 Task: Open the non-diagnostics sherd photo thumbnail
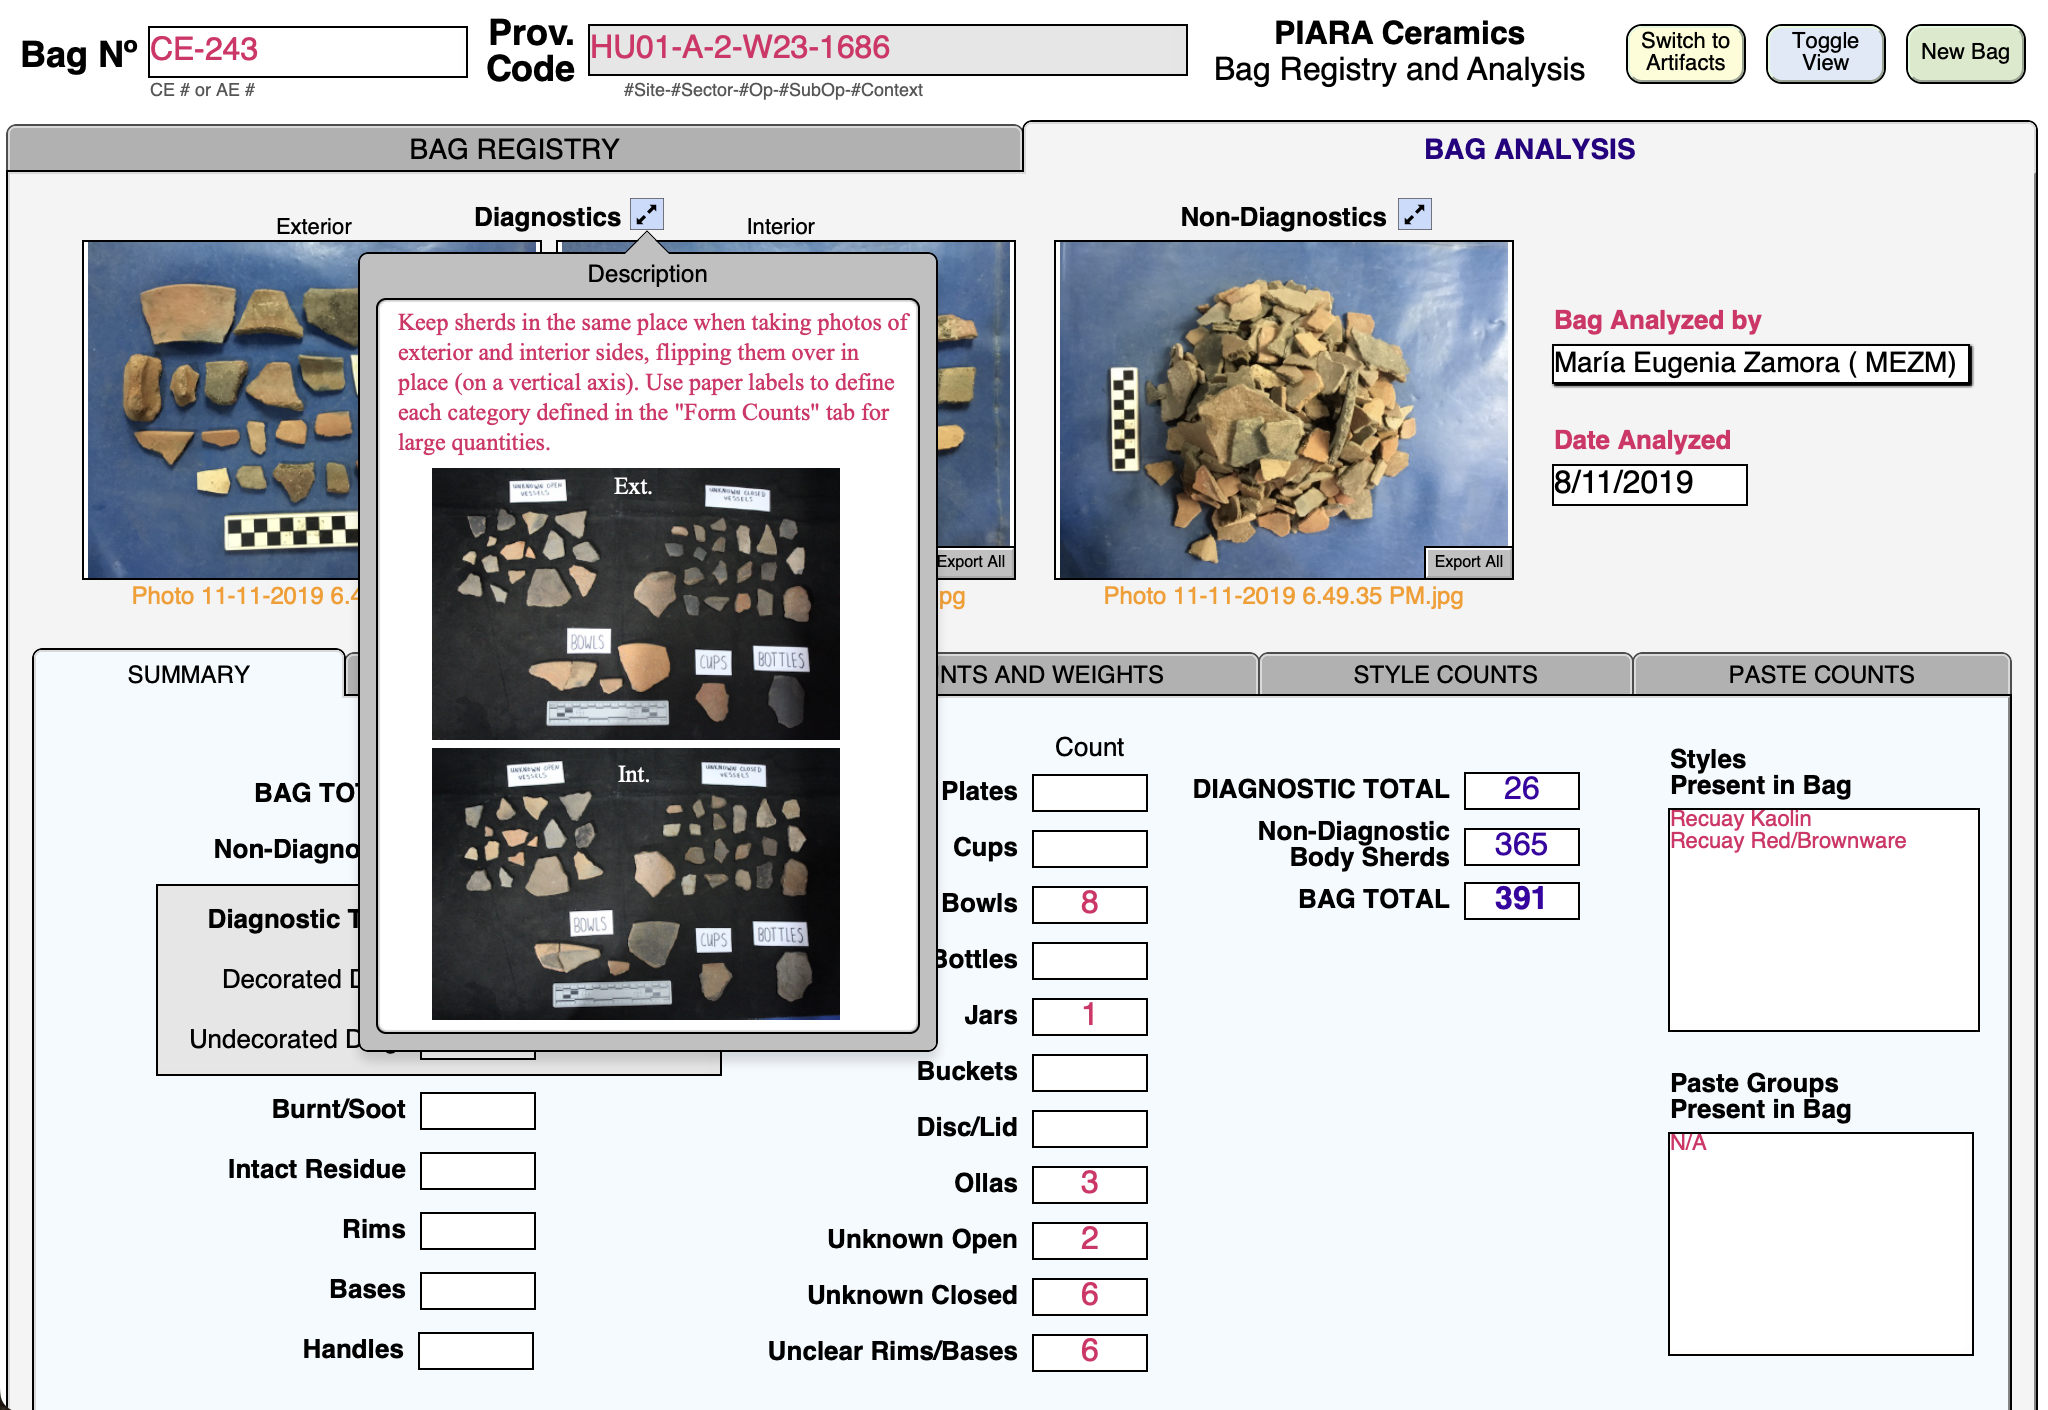click(1283, 400)
